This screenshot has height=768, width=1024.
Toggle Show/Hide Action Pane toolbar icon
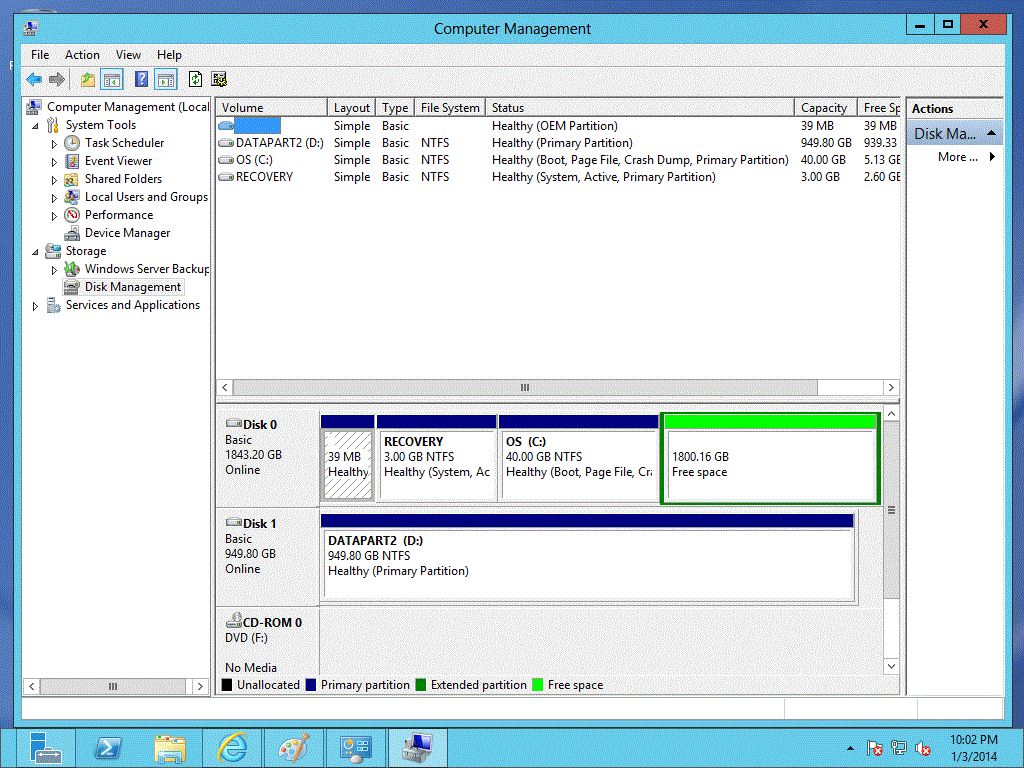[x=166, y=80]
